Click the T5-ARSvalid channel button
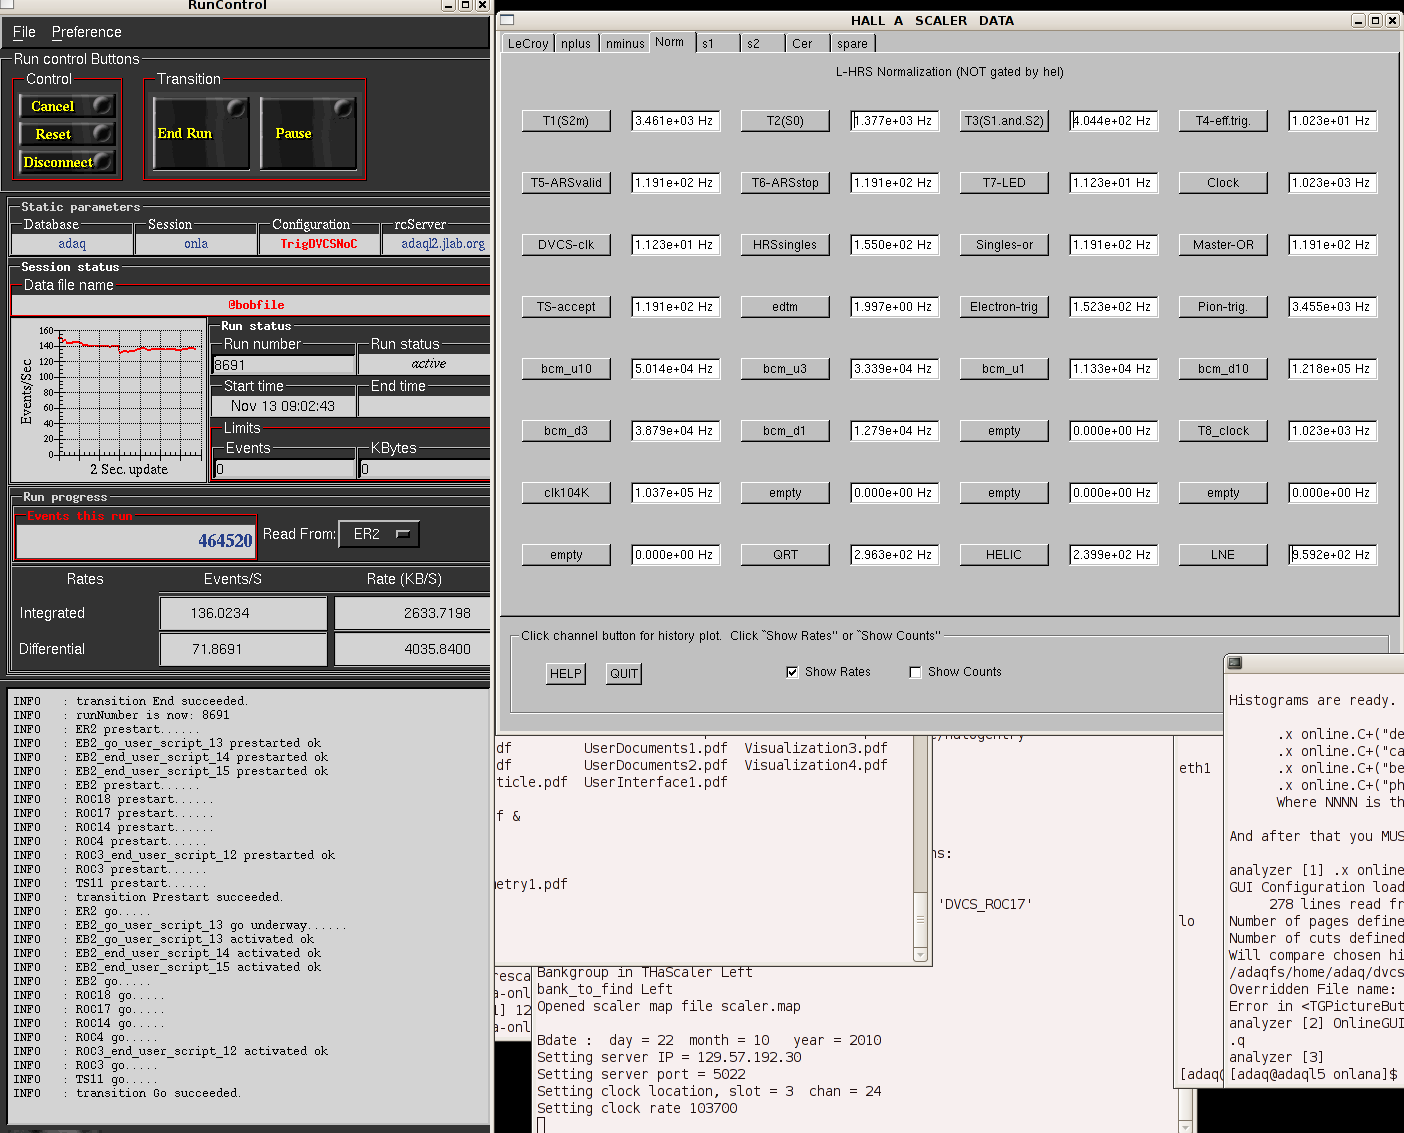1404x1133 pixels. (x=566, y=183)
